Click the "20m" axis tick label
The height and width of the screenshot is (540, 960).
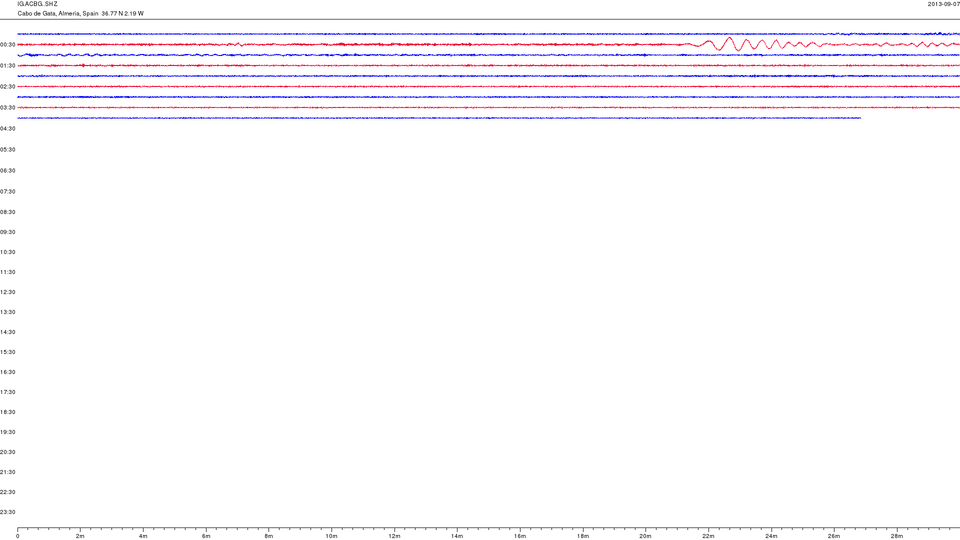[645, 536]
